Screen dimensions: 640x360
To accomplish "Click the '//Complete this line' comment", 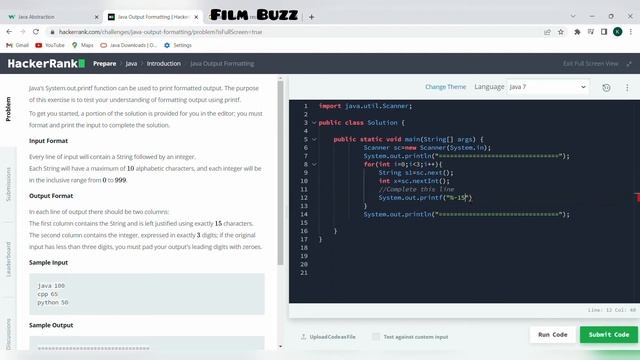I will pyautogui.click(x=416, y=189).
